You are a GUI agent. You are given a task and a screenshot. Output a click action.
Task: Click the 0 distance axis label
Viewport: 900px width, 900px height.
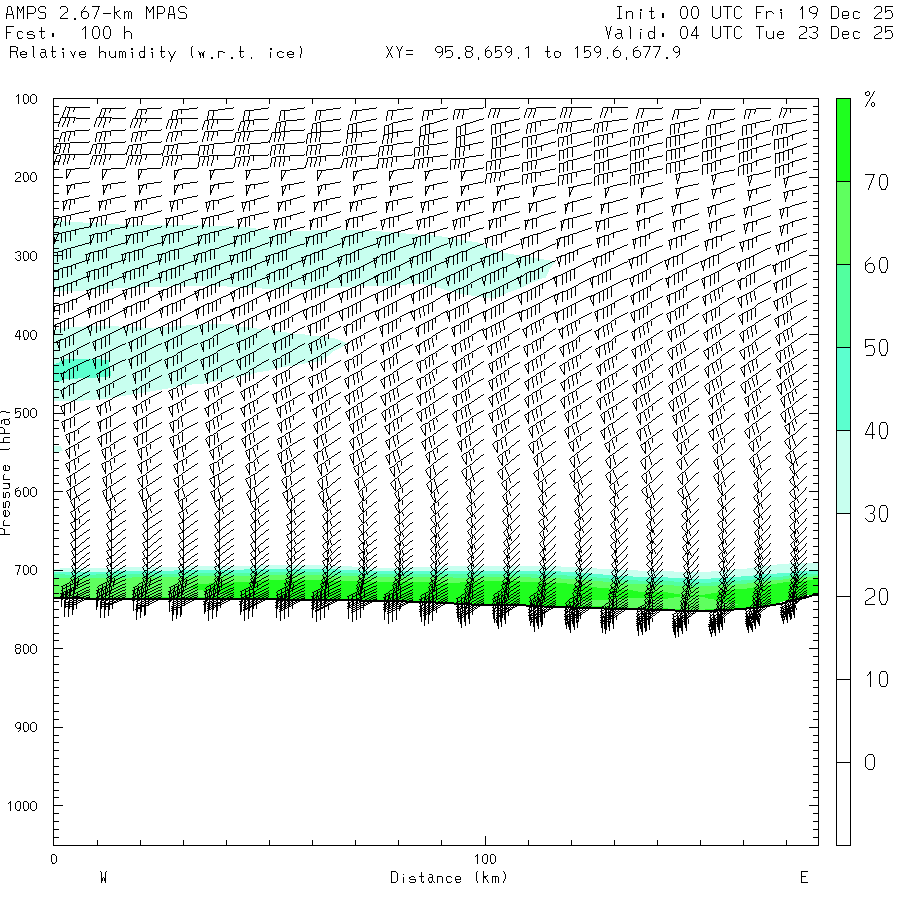point(54,859)
